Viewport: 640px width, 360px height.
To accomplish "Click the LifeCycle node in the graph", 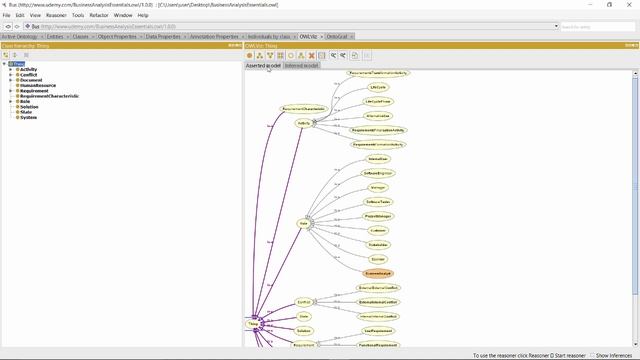I will [x=378, y=87].
